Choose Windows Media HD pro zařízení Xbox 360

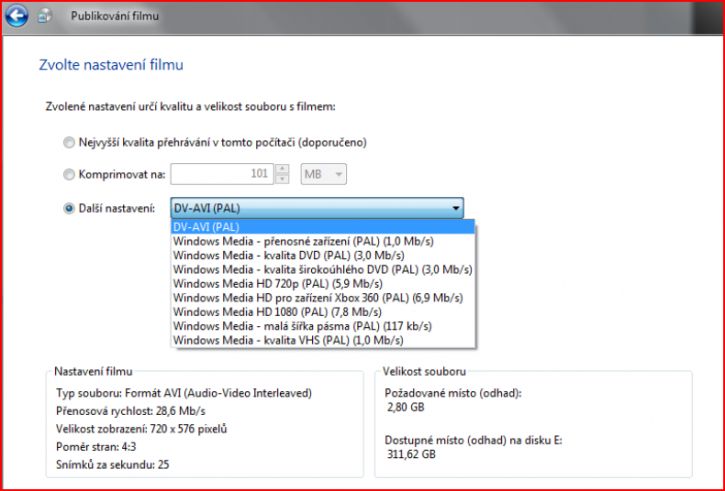coord(323,298)
